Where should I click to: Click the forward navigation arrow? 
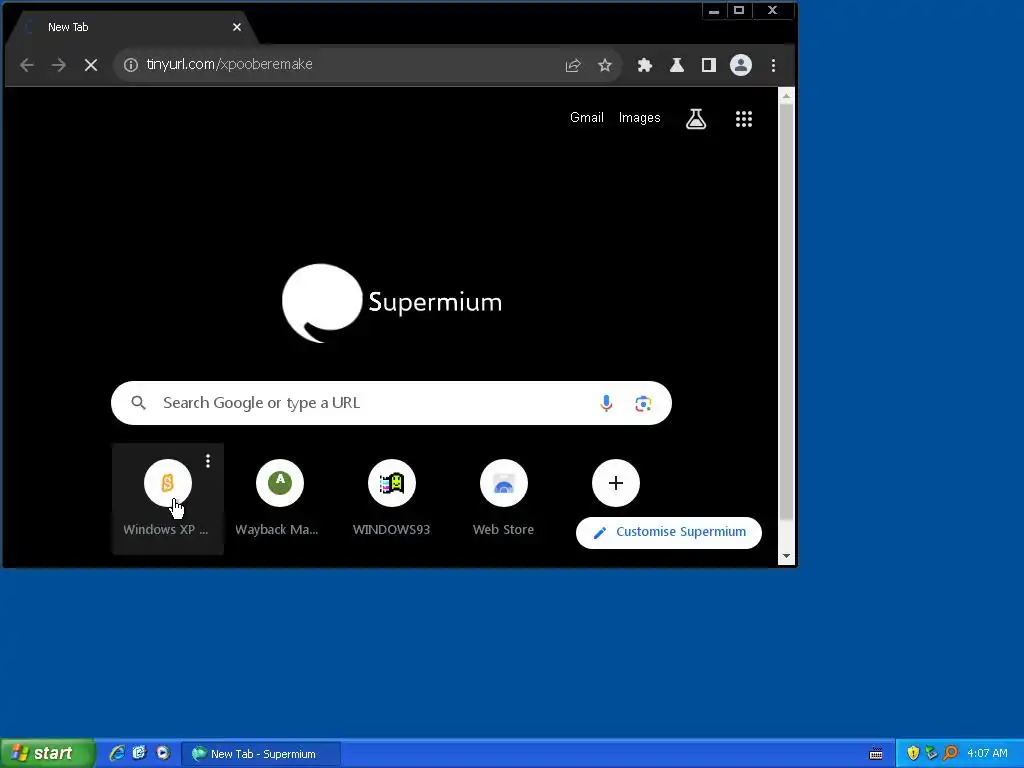tap(59, 65)
